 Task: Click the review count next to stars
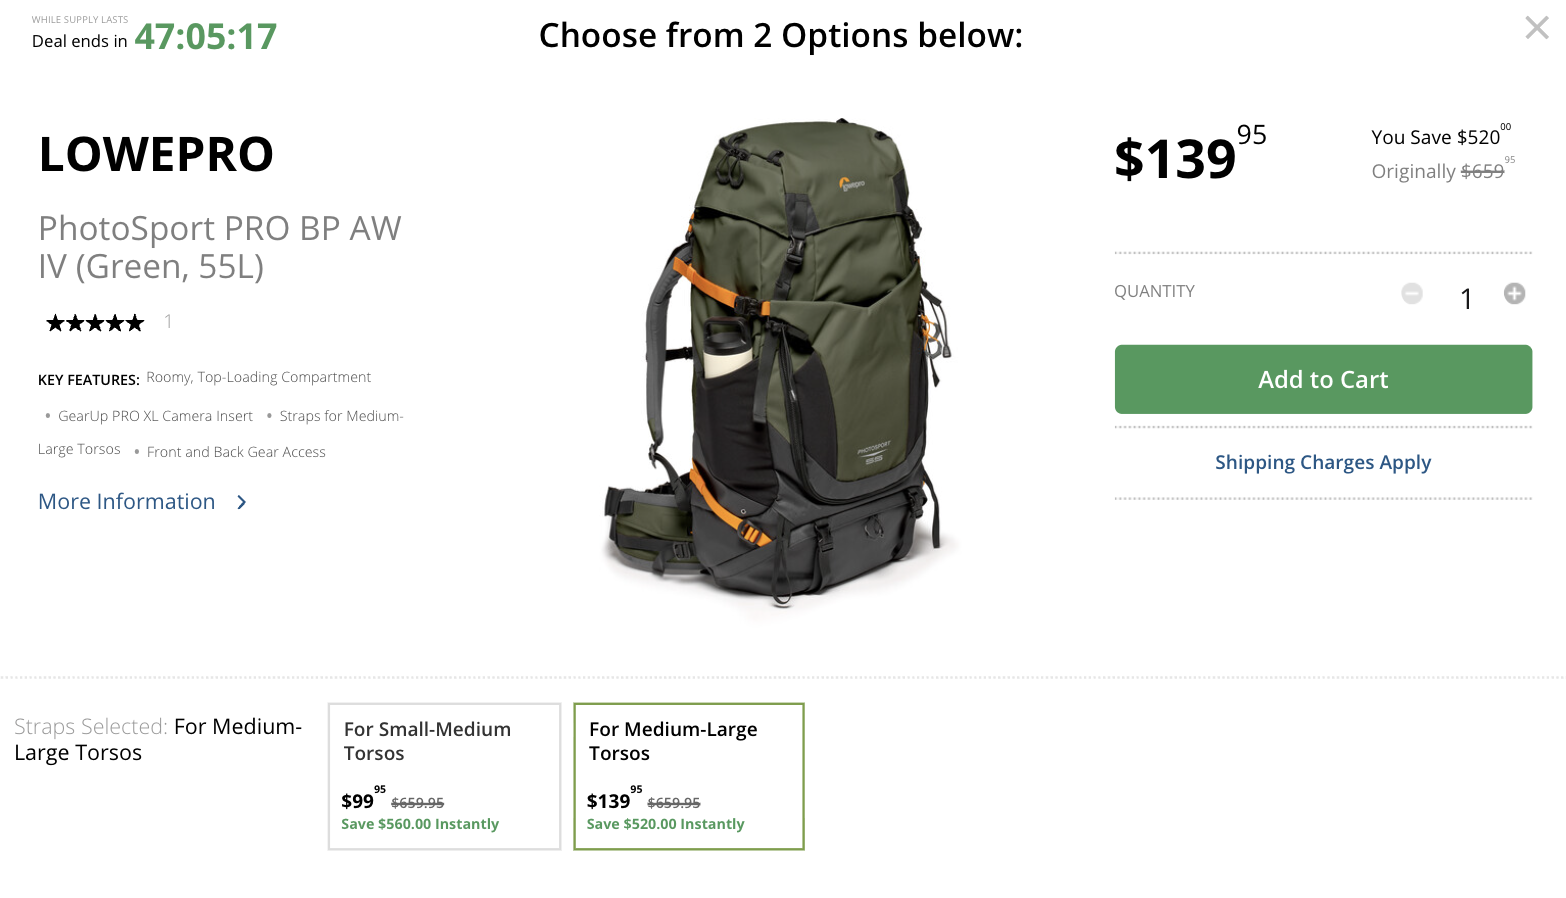pos(168,321)
